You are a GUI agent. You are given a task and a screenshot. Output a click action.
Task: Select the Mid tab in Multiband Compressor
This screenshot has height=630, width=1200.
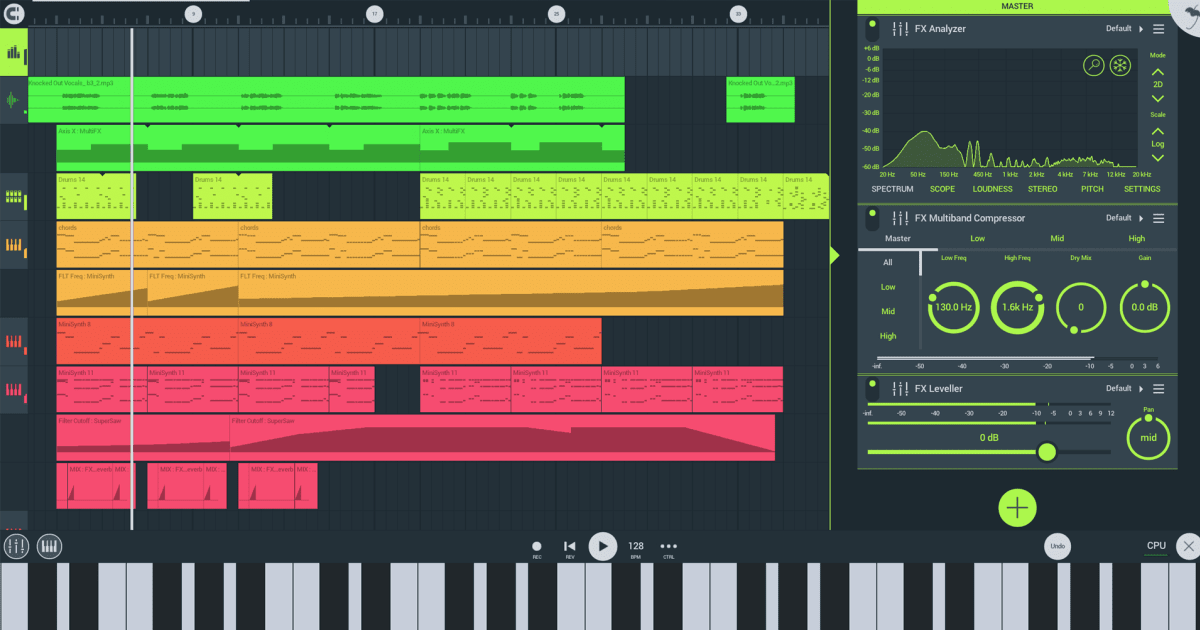(x=1057, y=239)
